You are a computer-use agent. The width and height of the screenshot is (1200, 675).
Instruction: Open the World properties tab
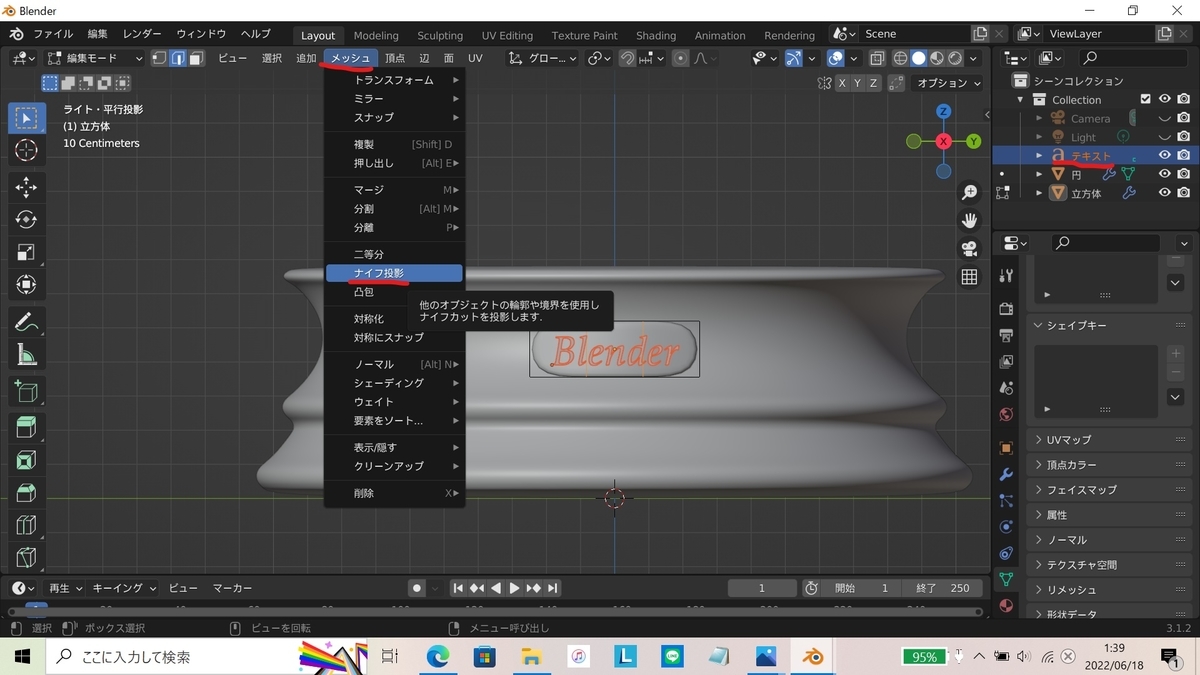[1006, 414]
